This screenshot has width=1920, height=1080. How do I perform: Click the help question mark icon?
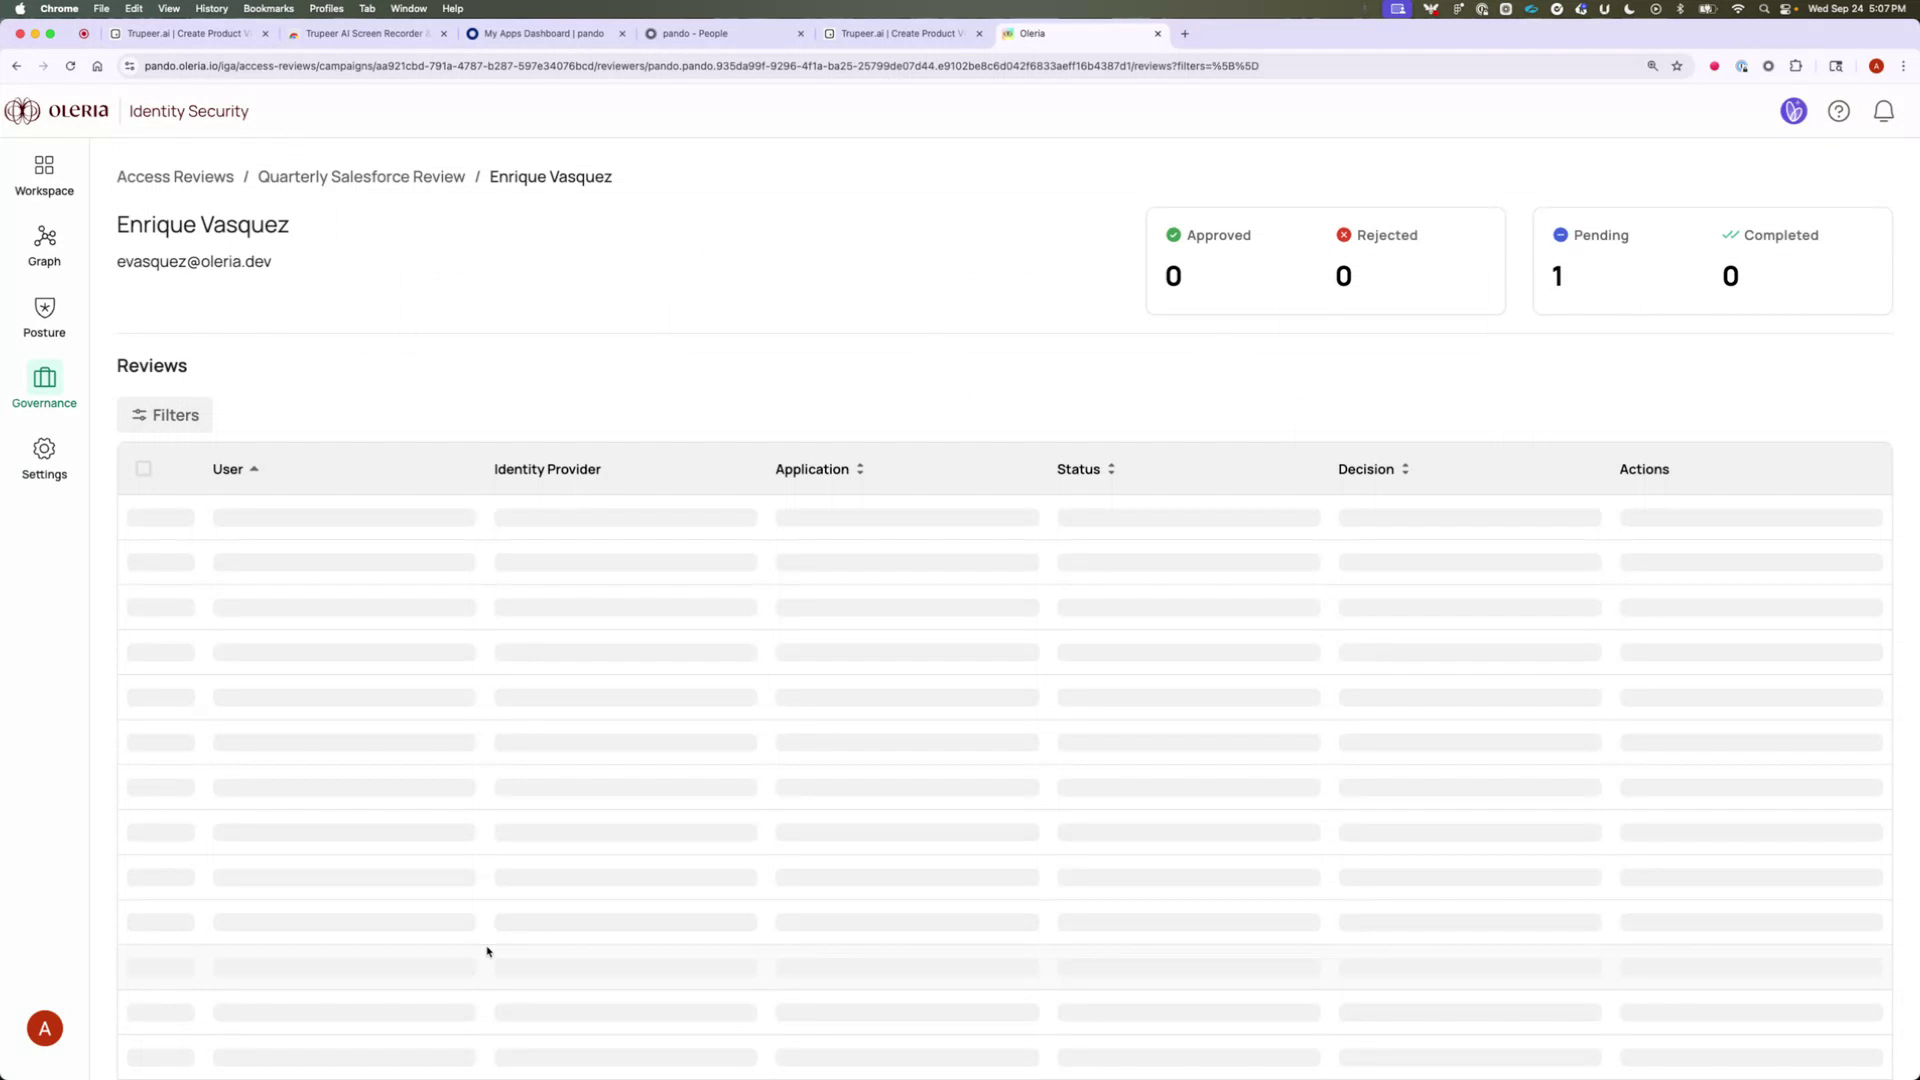1839,111
